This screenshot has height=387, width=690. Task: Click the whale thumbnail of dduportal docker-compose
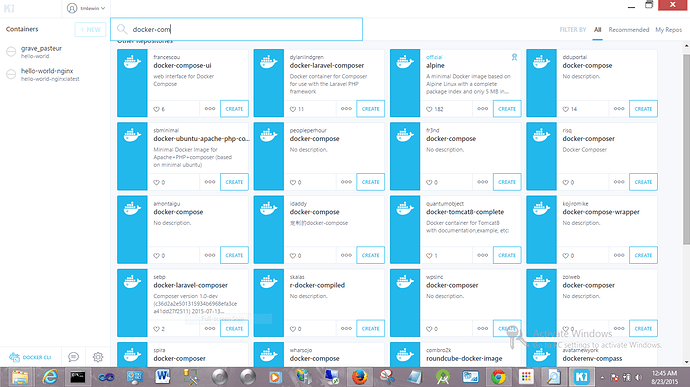click(541, 83)
